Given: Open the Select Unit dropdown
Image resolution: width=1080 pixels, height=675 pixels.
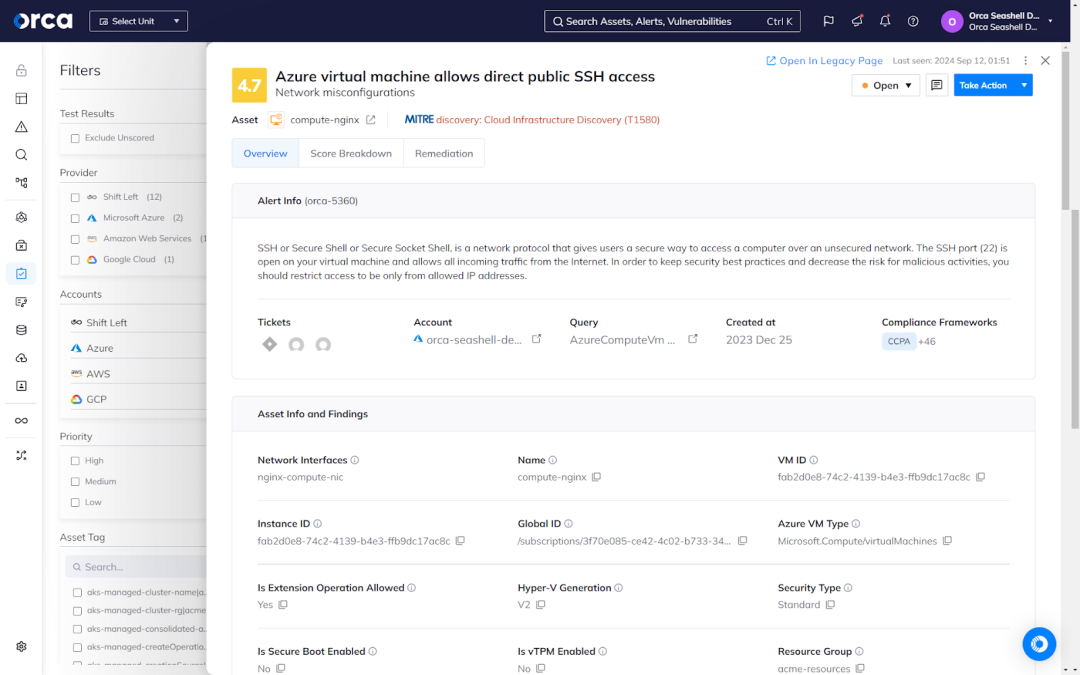Looking at the screenshot, I should click(x=138, y=21).
